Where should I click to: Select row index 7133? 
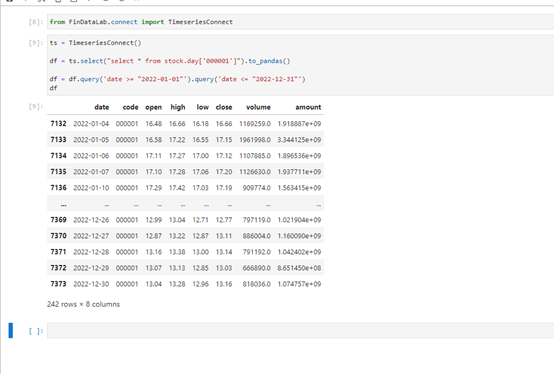58,139
